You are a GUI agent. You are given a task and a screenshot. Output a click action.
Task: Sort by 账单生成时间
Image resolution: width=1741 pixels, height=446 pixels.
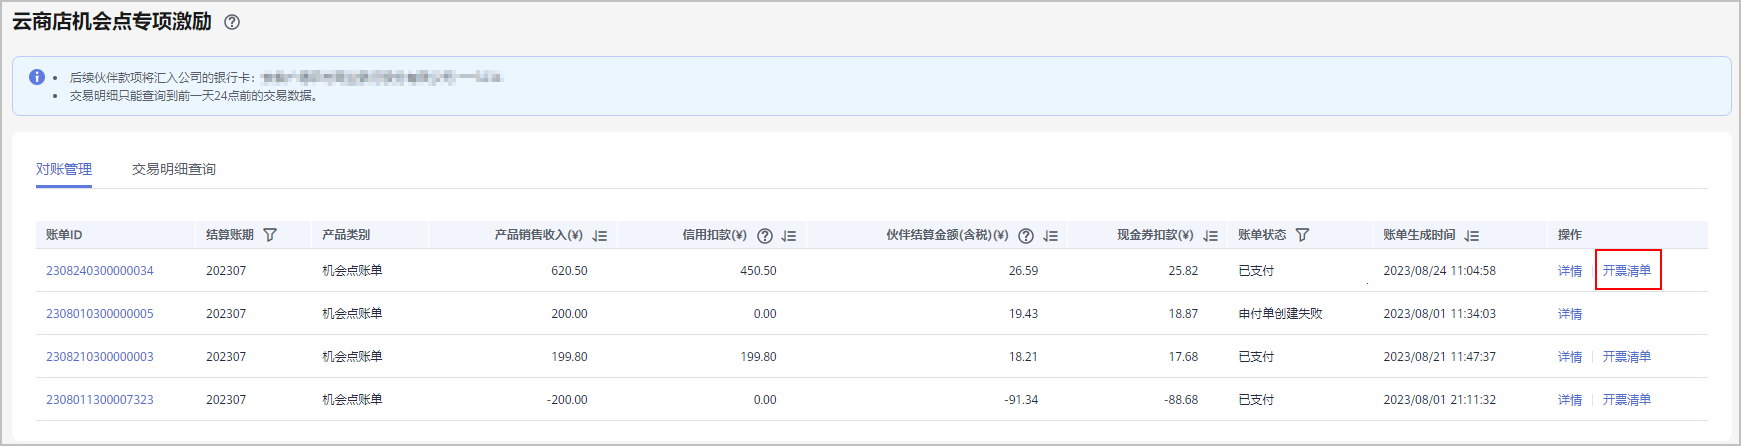tap(1472, 236)
